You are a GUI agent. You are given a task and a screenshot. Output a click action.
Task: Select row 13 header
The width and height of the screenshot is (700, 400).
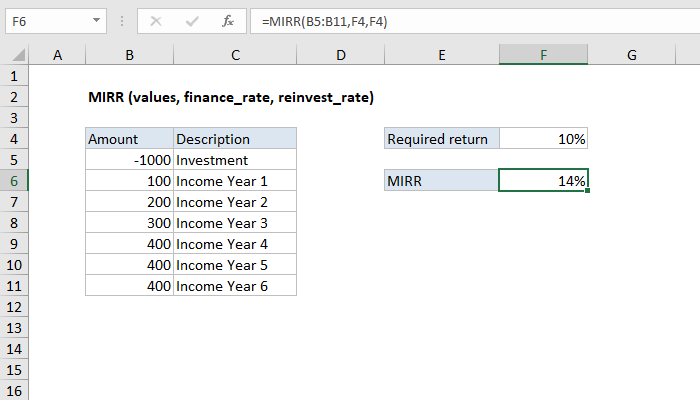point(14,328)
